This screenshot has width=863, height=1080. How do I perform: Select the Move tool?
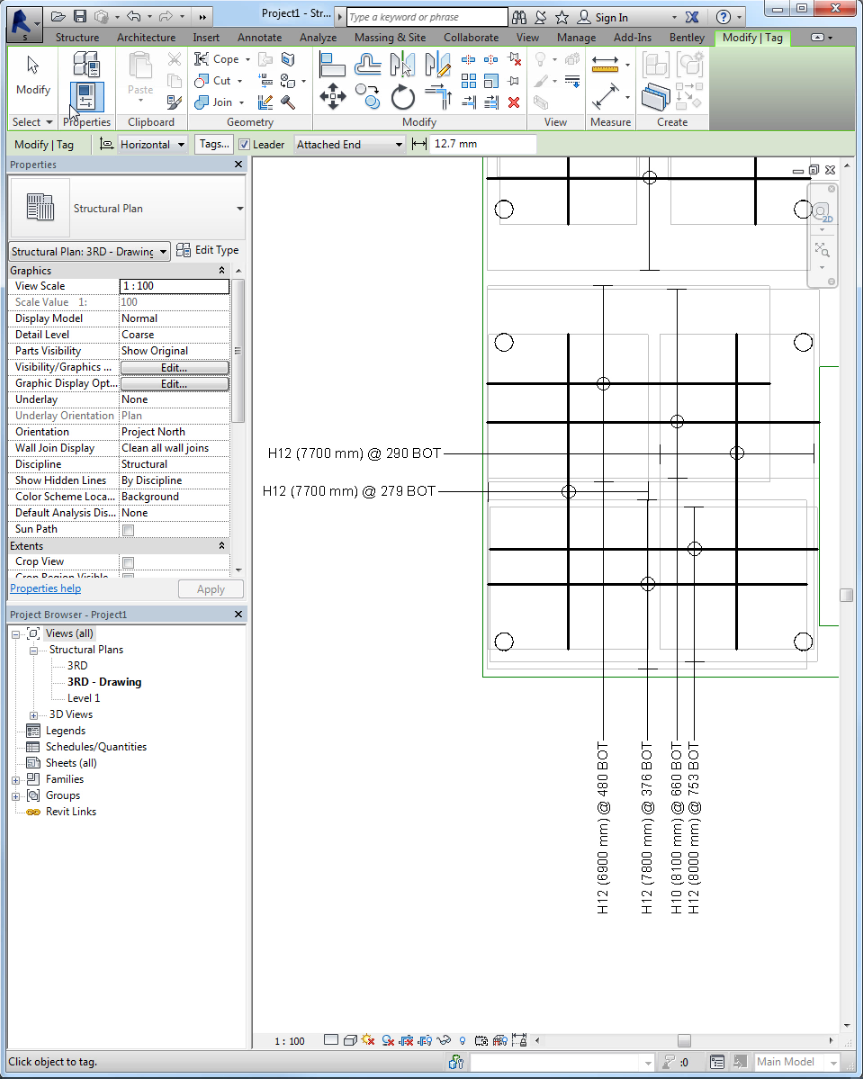tap(333, 96)
